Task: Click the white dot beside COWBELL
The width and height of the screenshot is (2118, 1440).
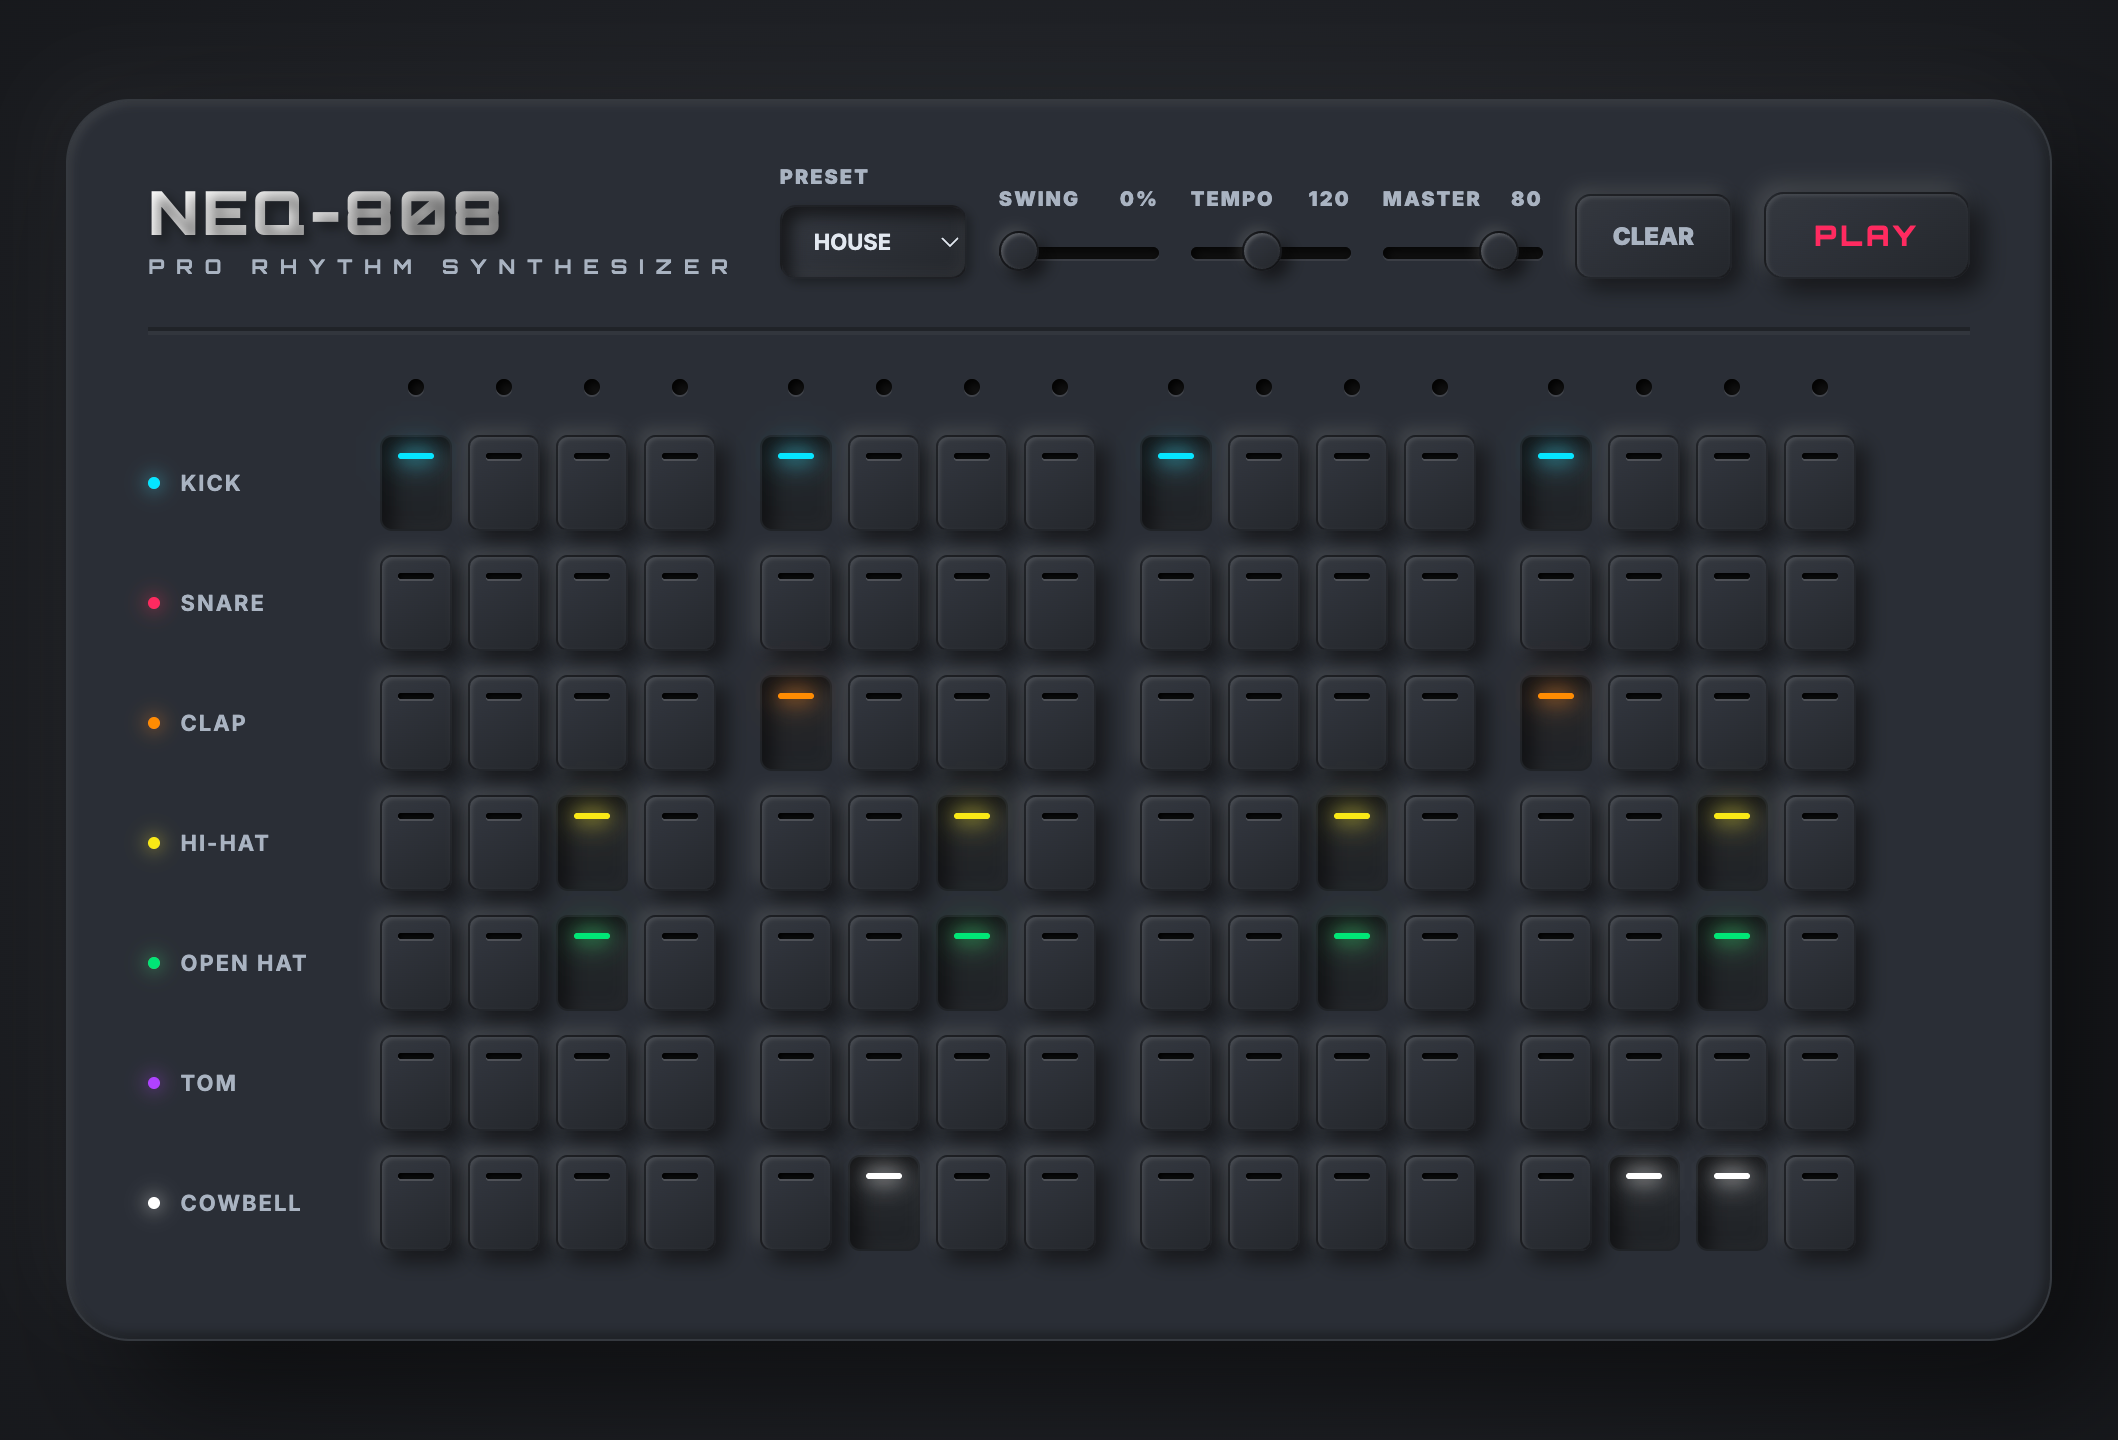Action: point(154,1203)
